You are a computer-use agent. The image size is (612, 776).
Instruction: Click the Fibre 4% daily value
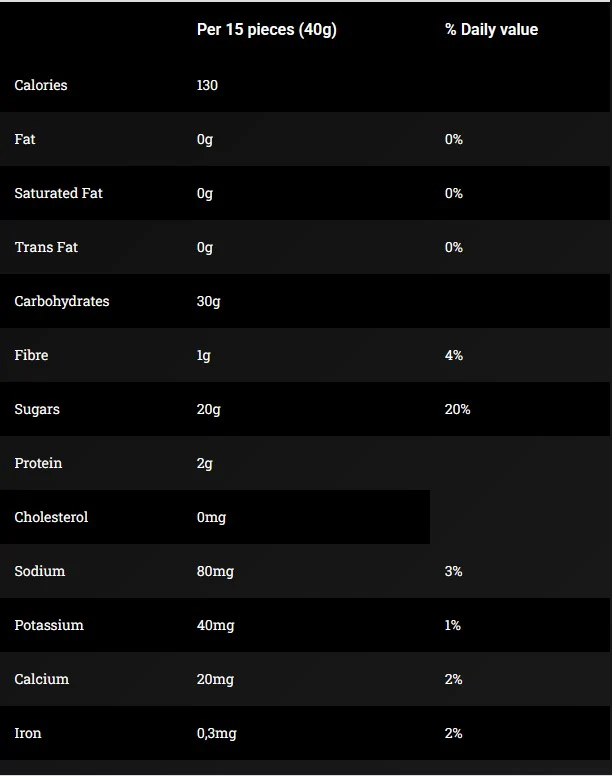[x=454, y=355]
